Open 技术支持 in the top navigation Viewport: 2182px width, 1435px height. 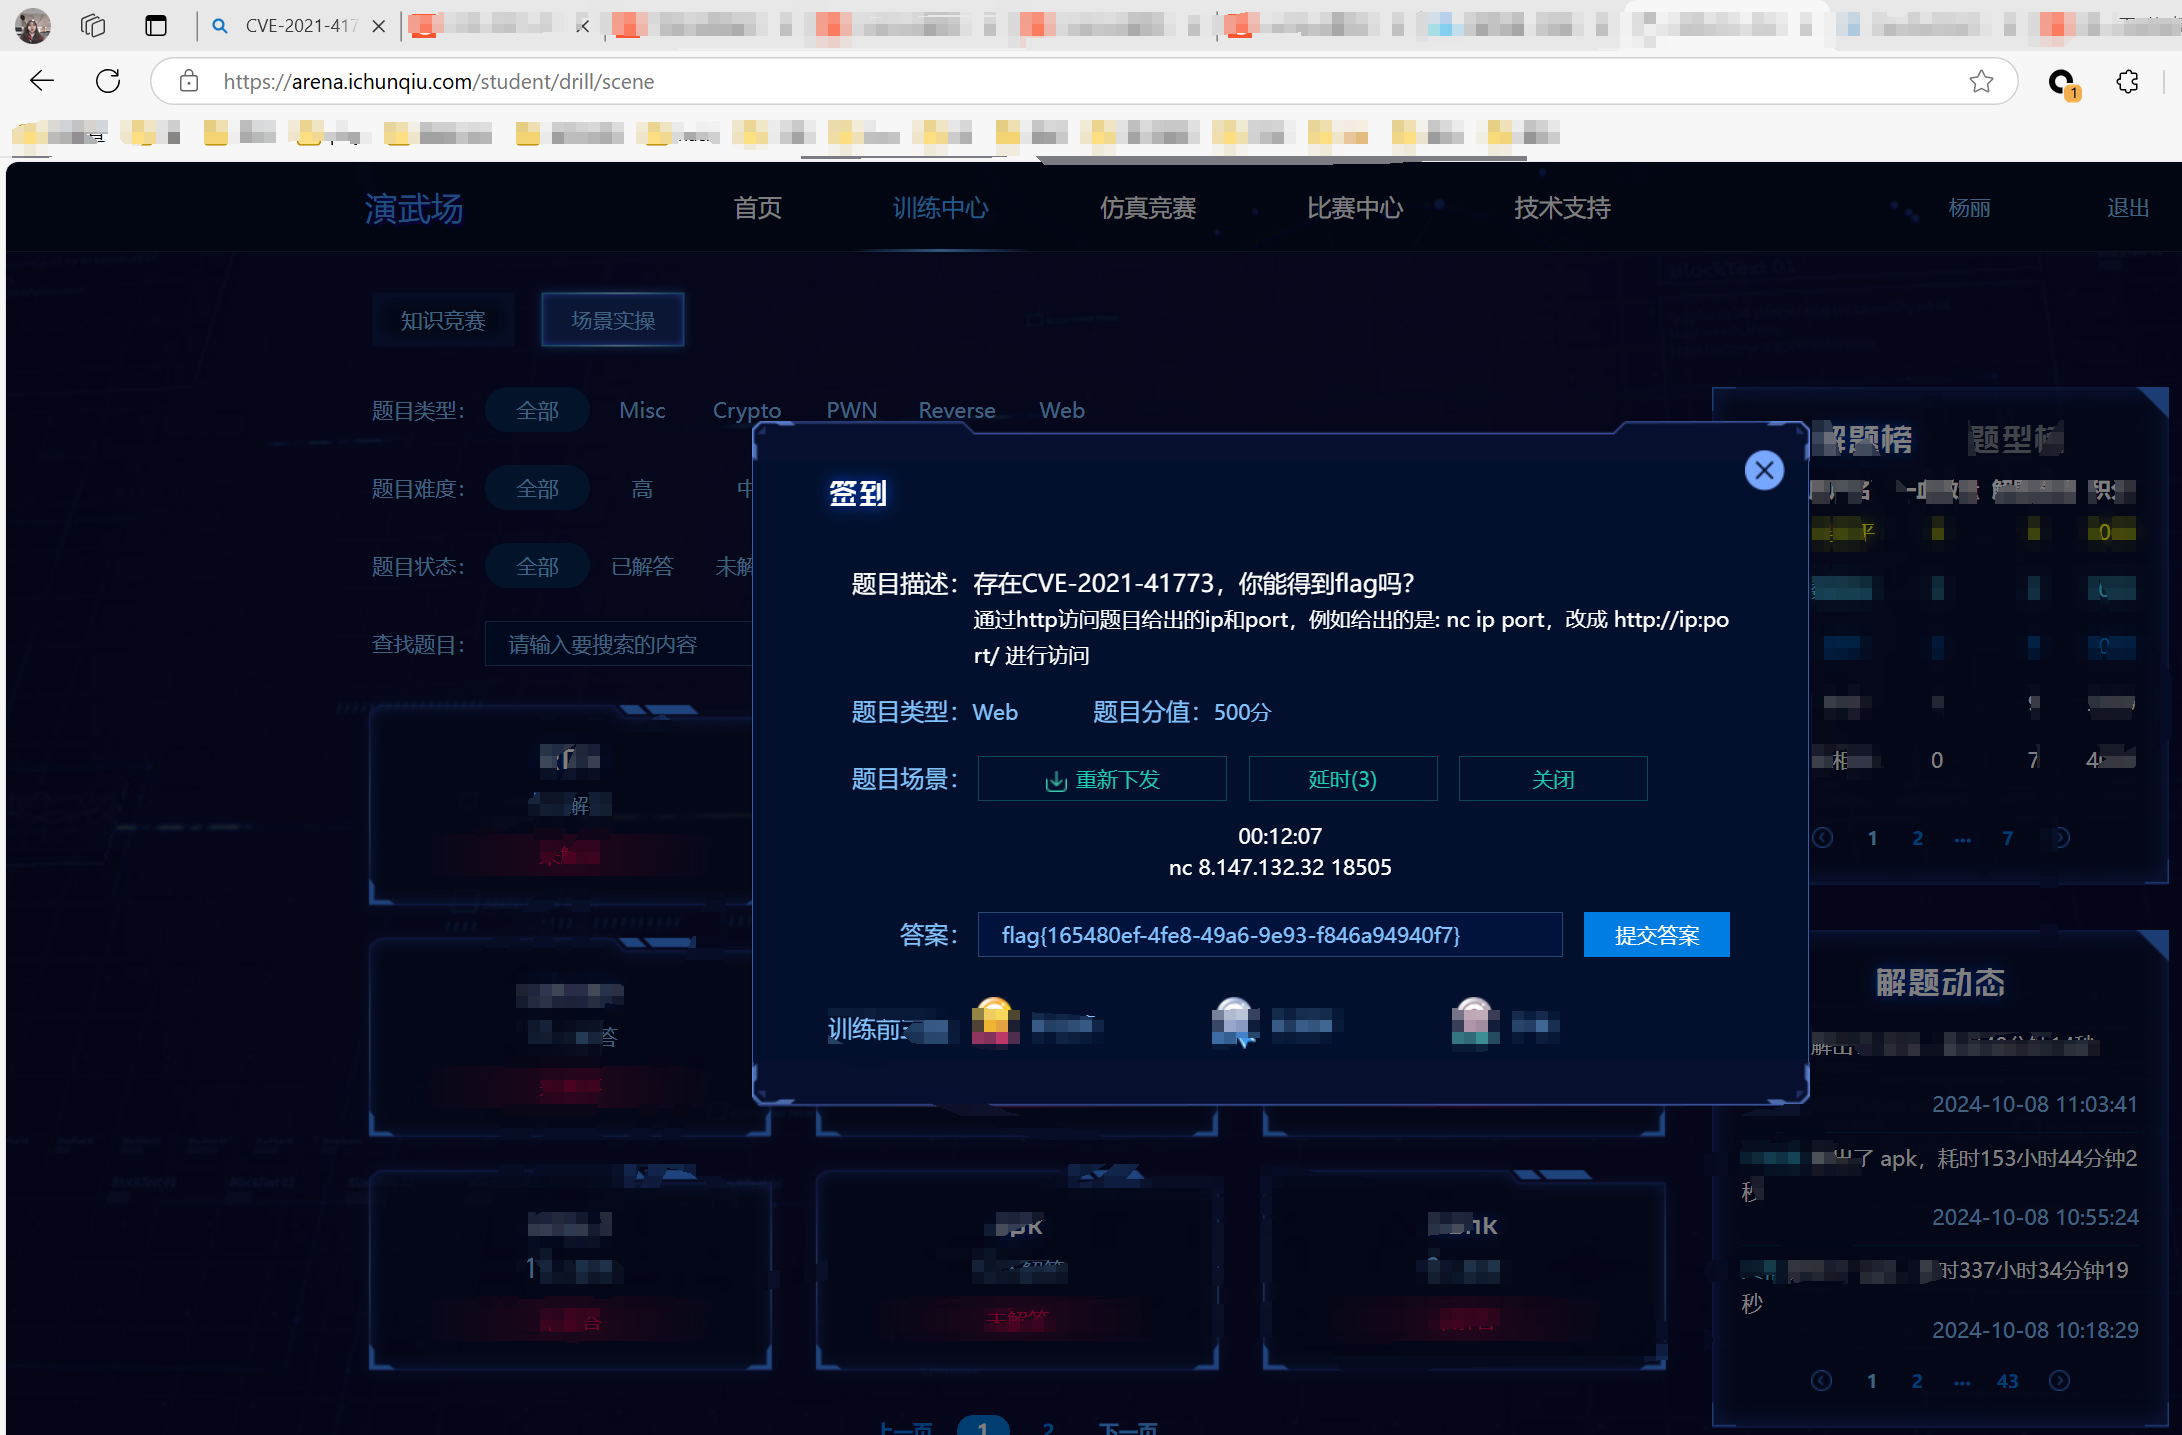point(1562,208)
